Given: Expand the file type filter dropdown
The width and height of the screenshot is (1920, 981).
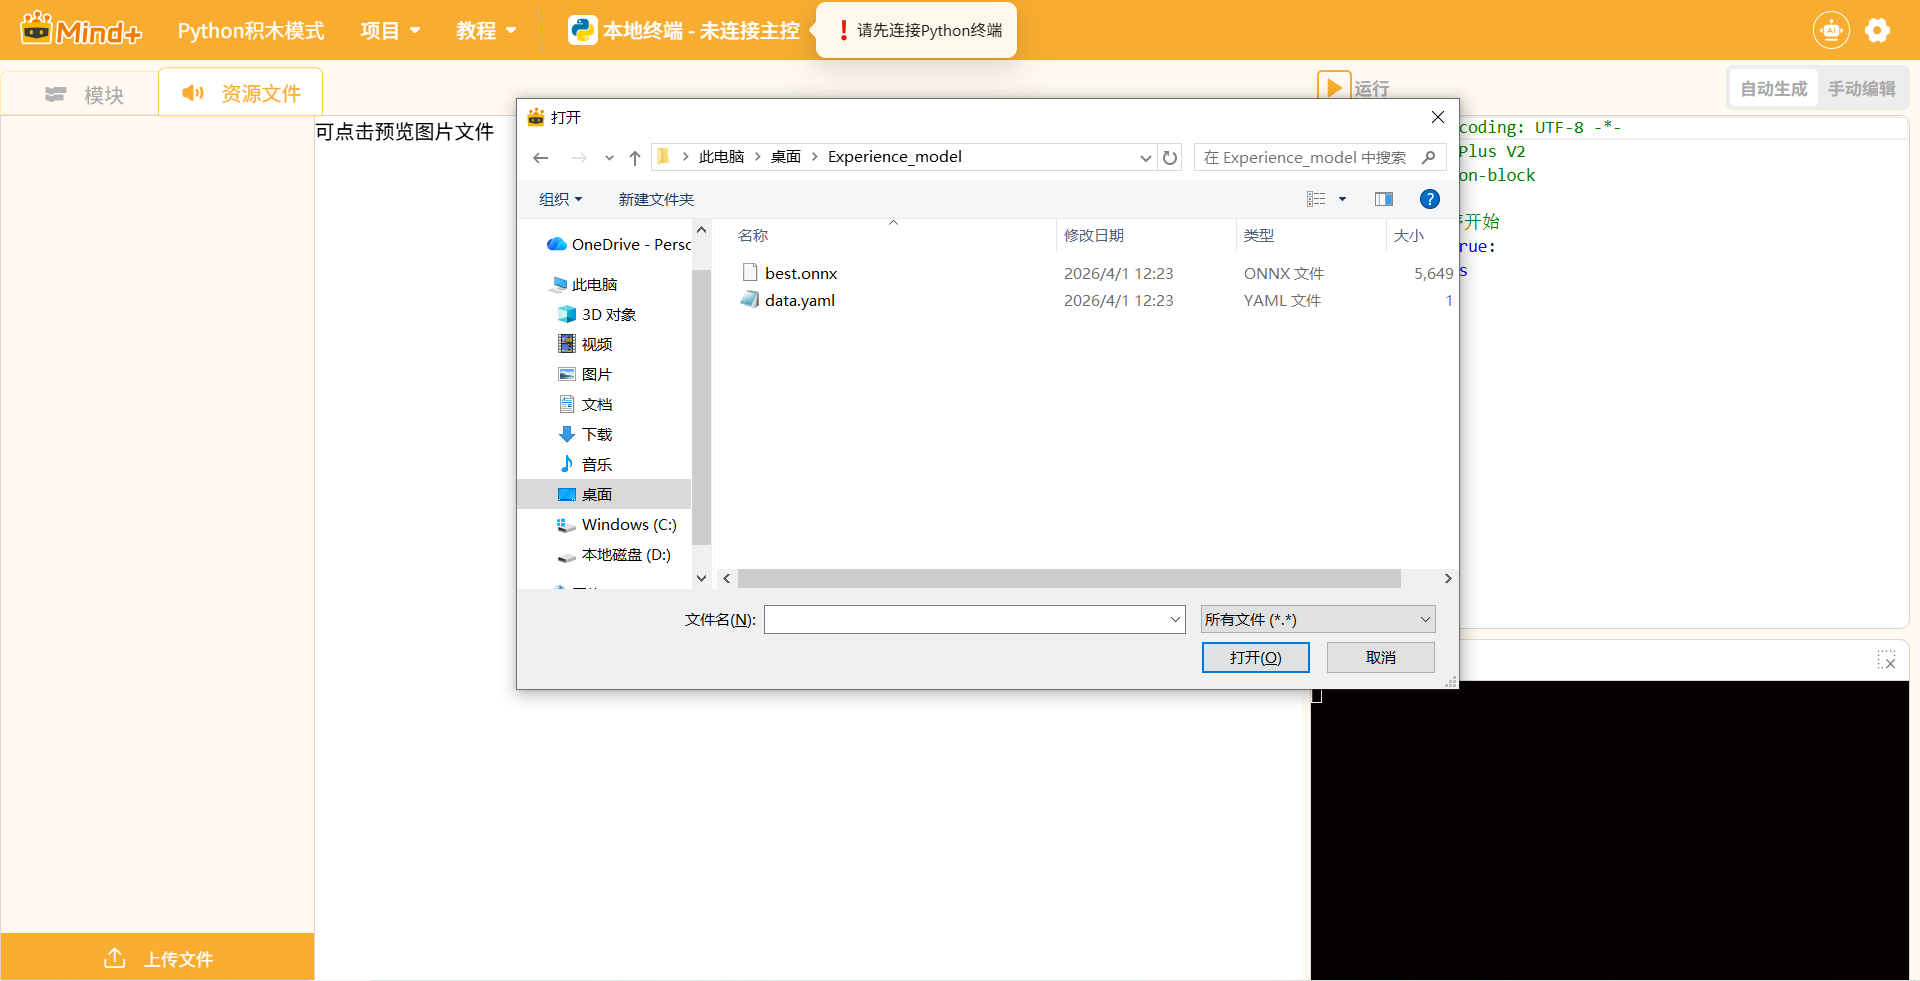Looking at the screenshot, I should (x=1318, y=620).
